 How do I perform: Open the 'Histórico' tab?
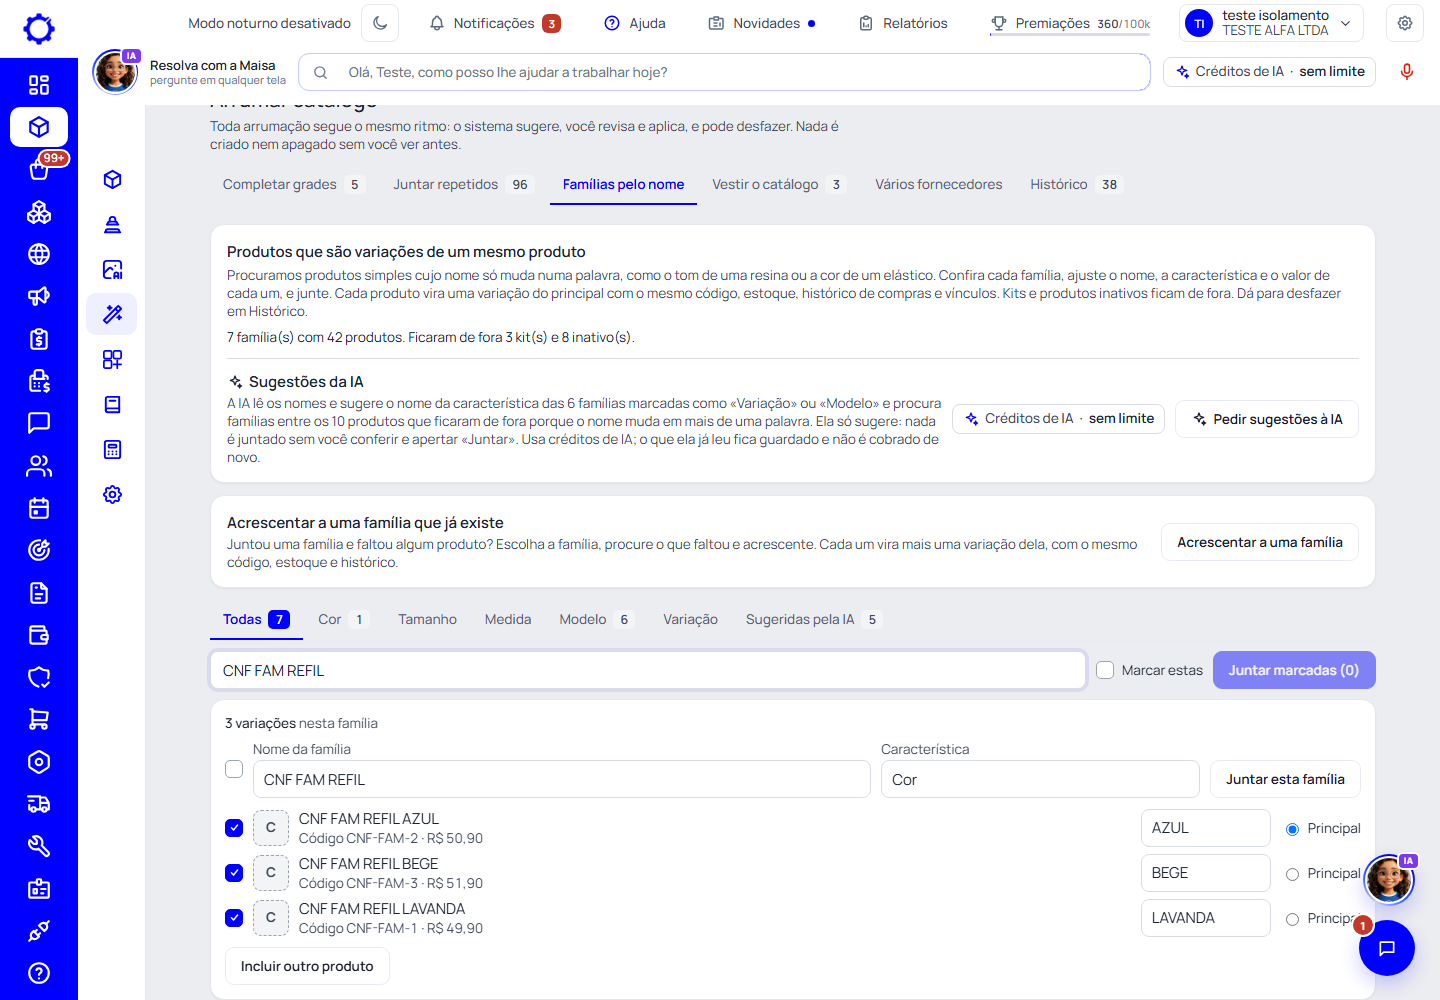click(1075, 184)
